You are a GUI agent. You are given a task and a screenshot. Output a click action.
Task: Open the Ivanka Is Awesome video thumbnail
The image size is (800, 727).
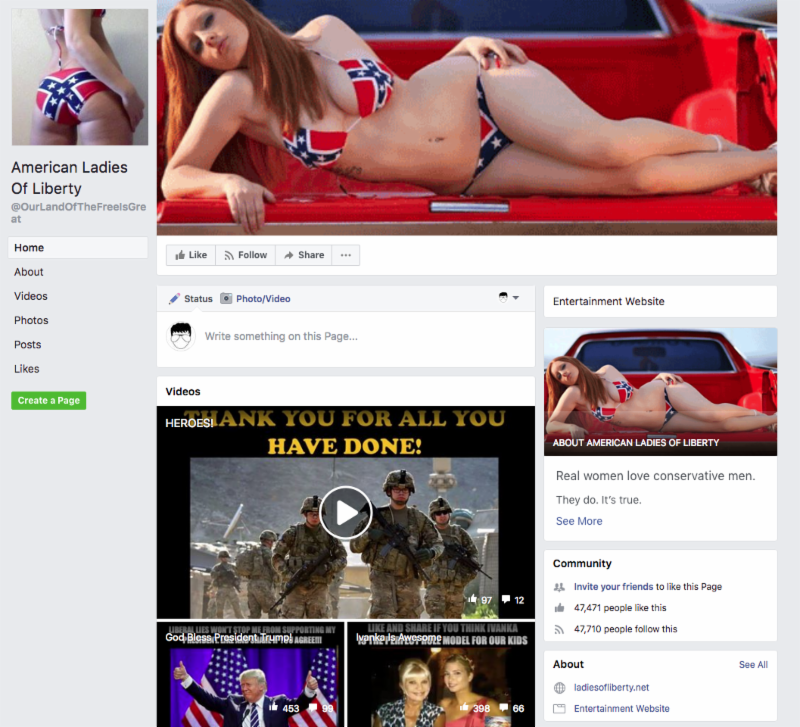(441, 674)
